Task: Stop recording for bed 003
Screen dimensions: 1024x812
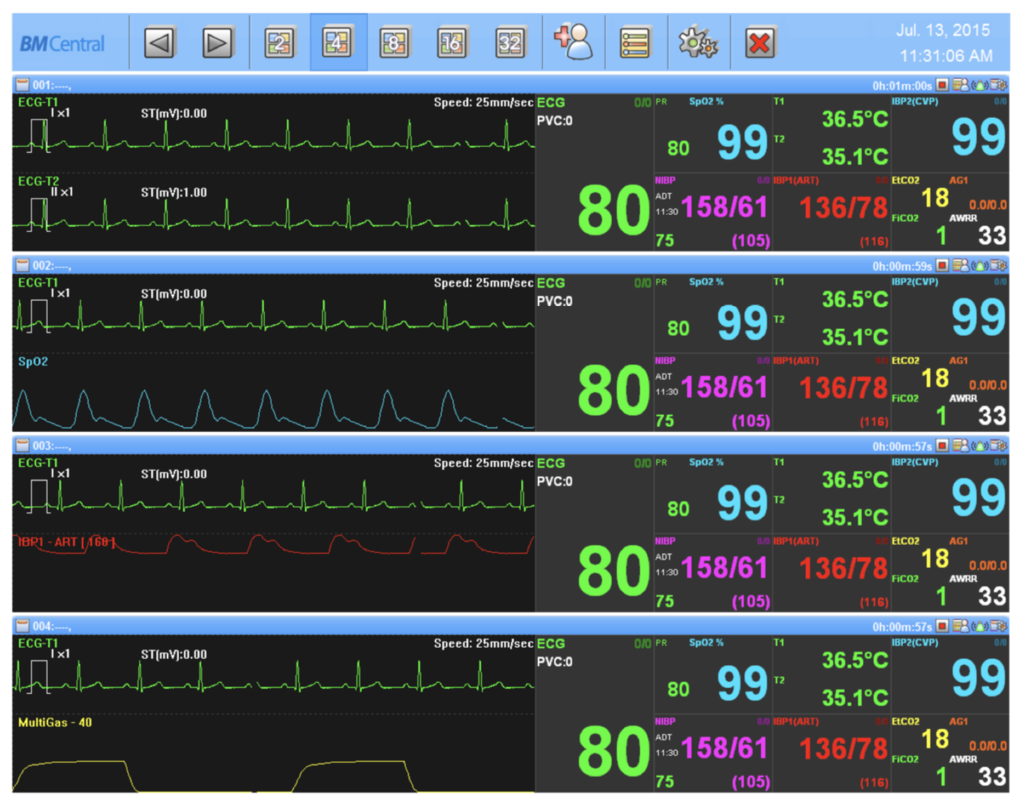Action: tap(942, 446)
